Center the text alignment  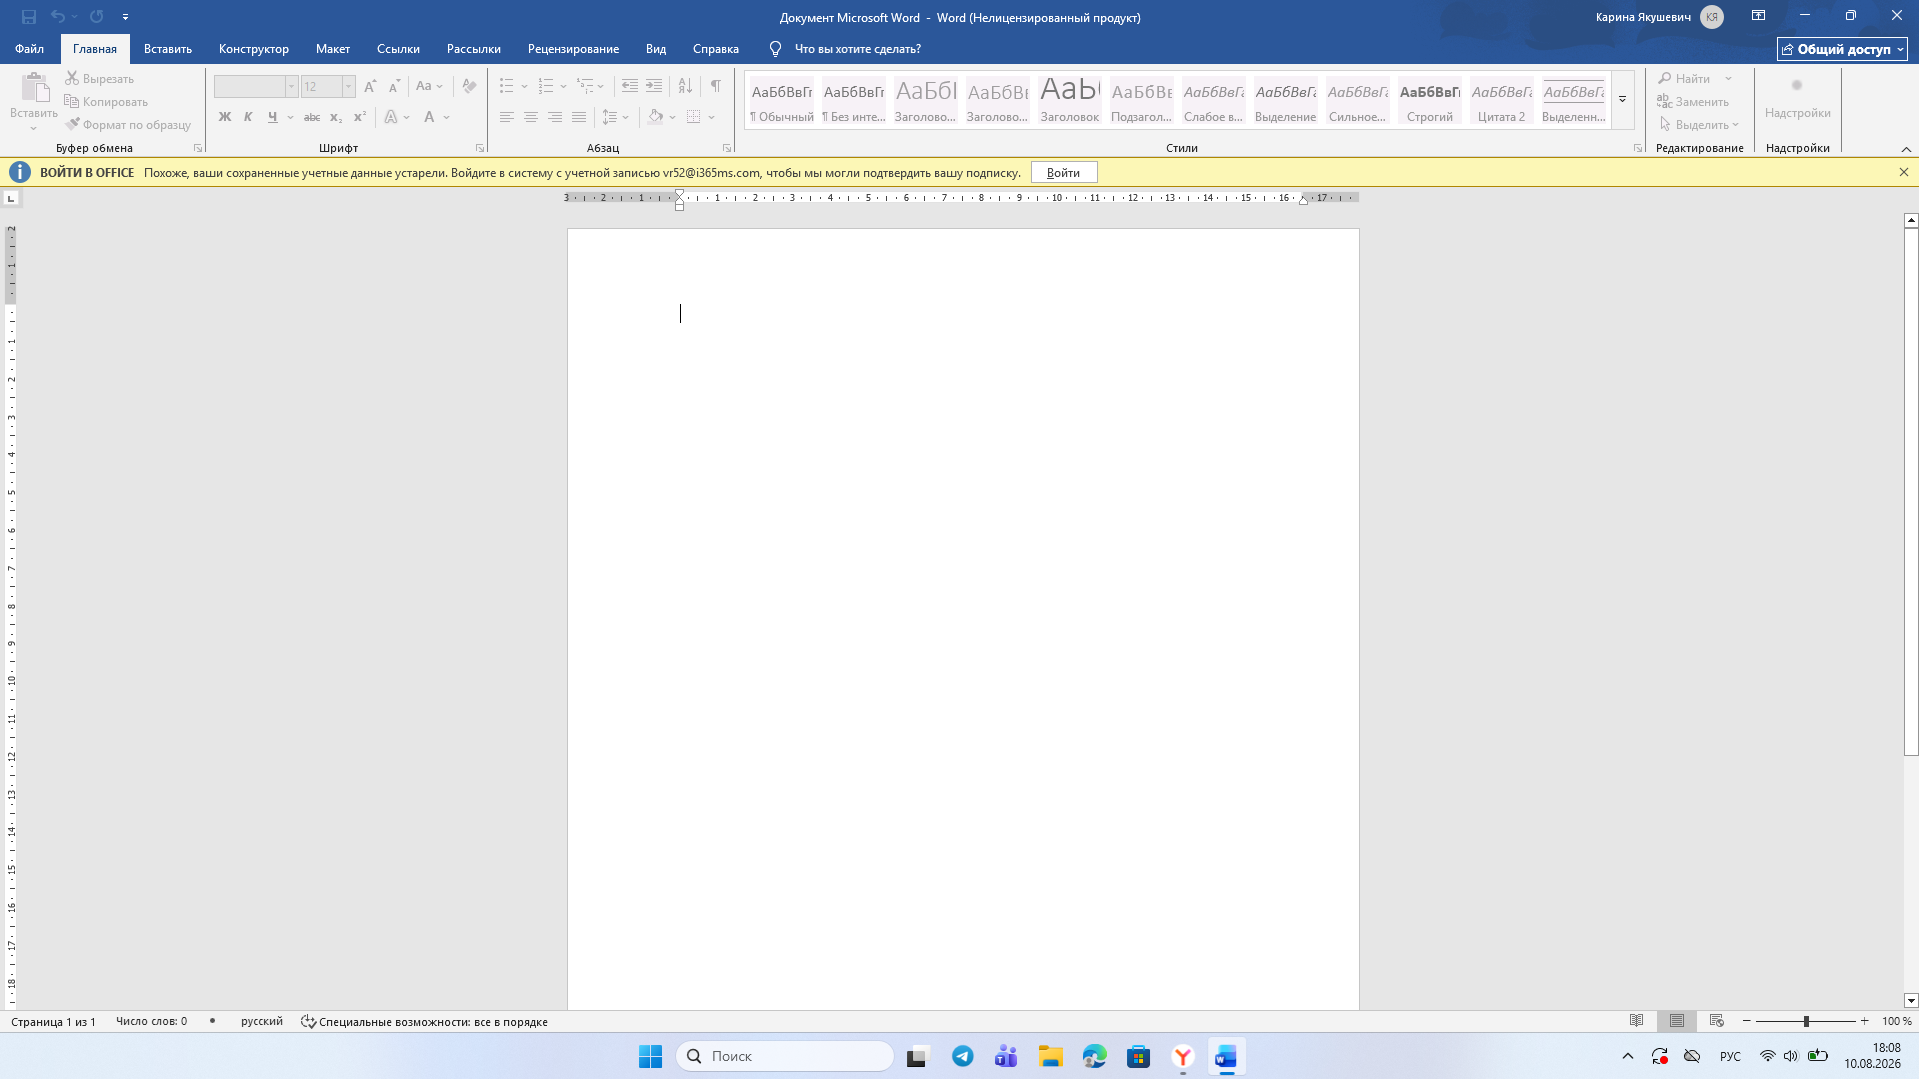point(531,117)
